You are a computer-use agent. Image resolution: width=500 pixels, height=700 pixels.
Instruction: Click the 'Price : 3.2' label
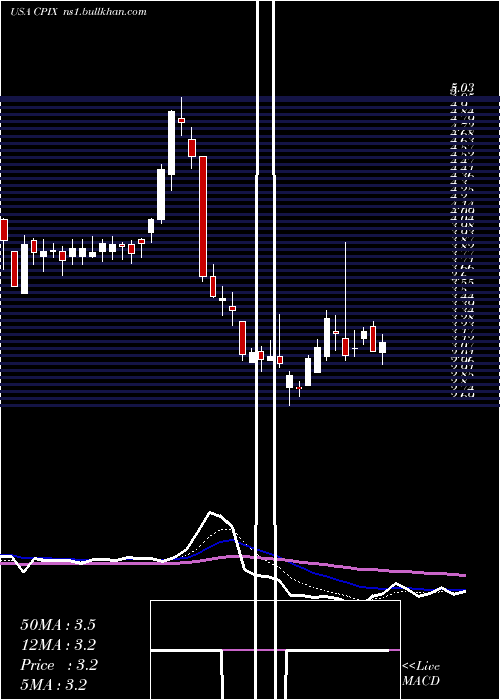(59, 665)
